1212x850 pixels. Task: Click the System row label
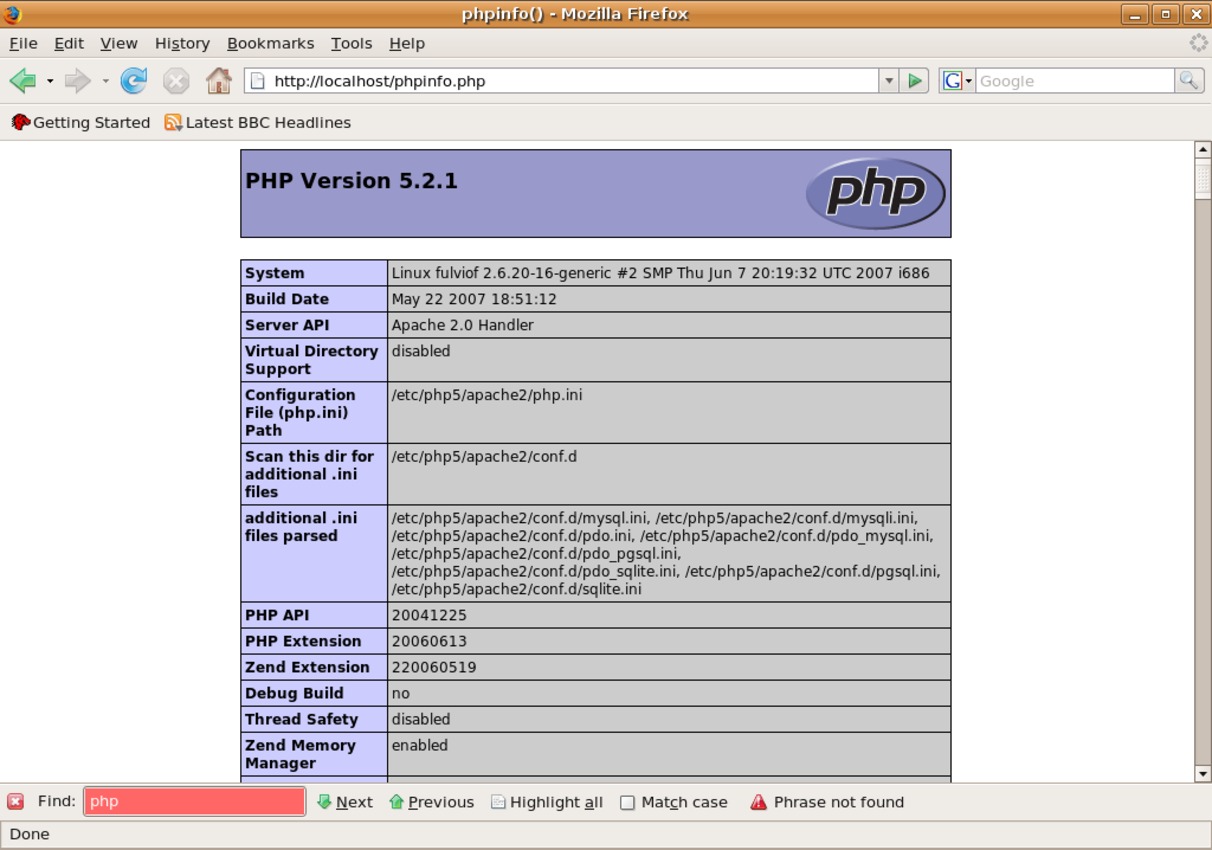[x=275, y=273]
